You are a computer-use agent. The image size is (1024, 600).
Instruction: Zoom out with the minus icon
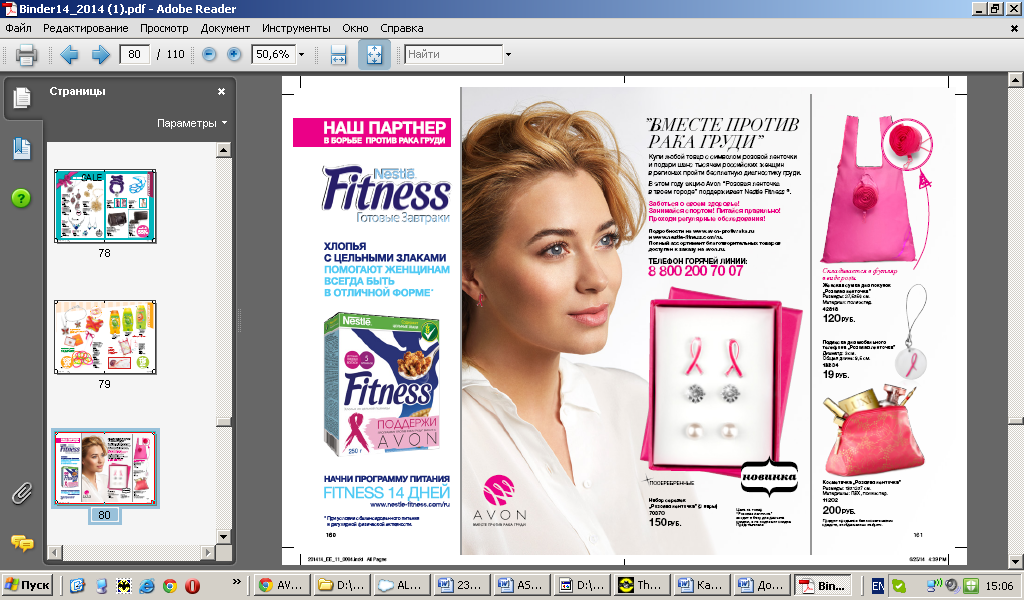pyautogui.click(x=209, y=54)
